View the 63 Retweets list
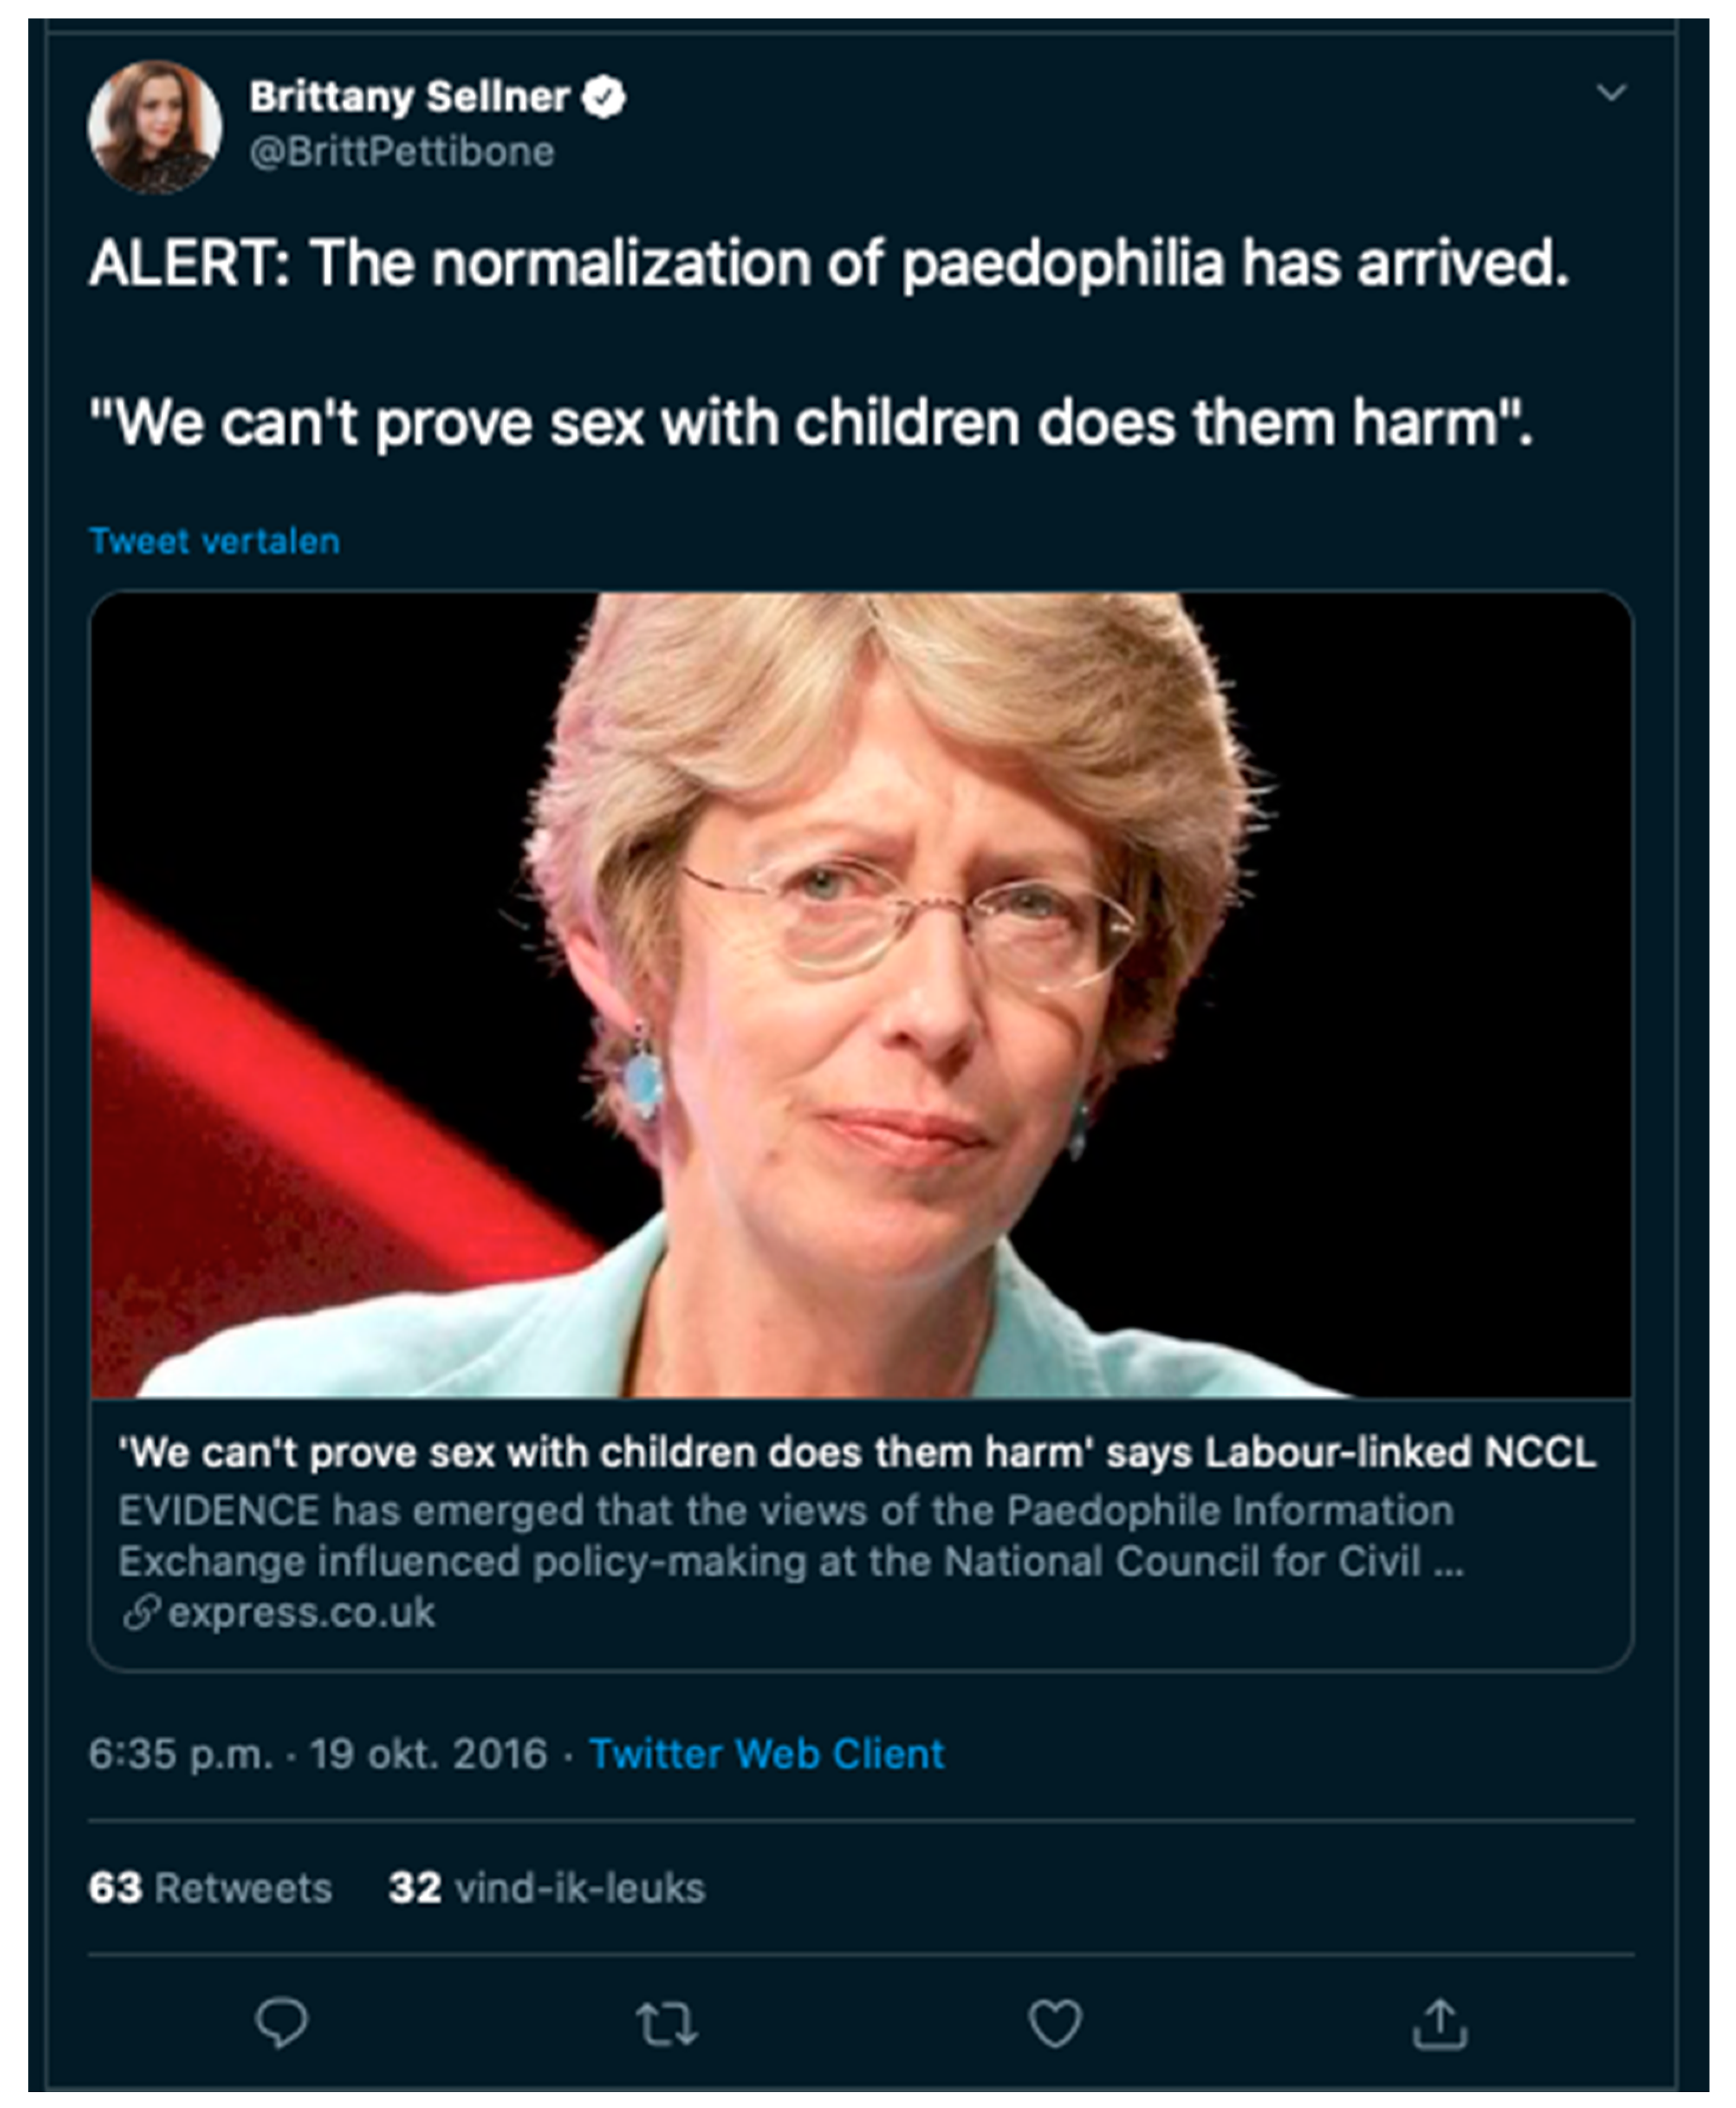 [210, 1888]
